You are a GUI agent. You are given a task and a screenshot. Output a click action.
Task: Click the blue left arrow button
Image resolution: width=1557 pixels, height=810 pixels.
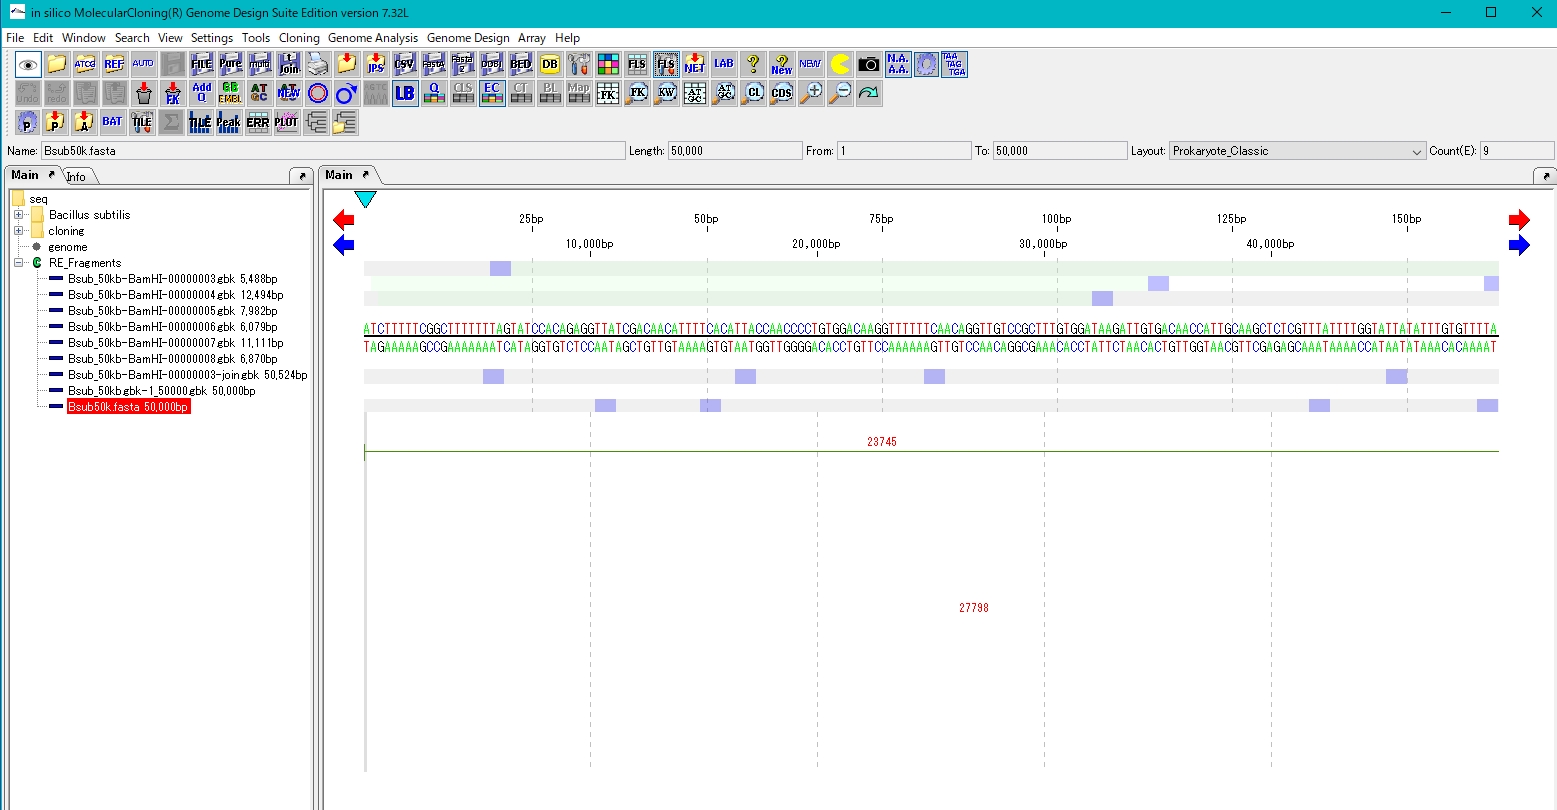click(343, 245)
